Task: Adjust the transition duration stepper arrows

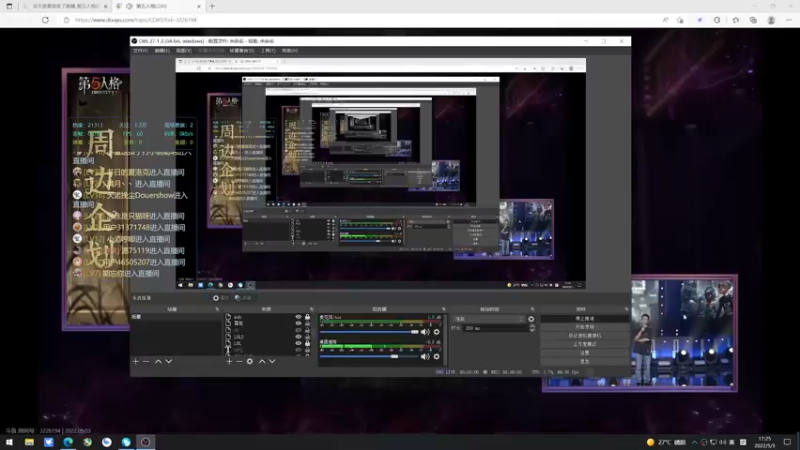Action: [532, 328]
